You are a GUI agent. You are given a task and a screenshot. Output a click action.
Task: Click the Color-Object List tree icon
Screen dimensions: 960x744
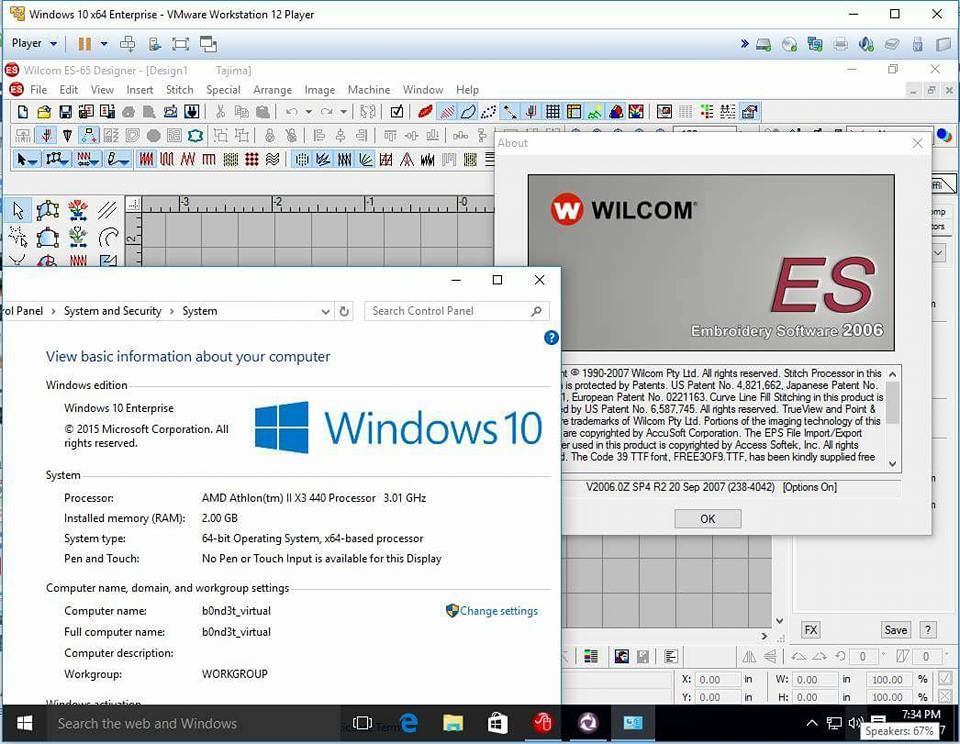click(707, 111)
